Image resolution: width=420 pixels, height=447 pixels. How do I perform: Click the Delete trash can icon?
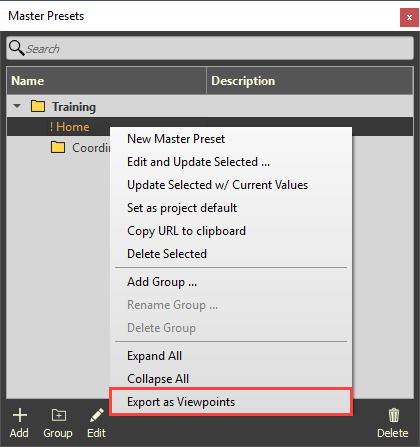(394, 415)
